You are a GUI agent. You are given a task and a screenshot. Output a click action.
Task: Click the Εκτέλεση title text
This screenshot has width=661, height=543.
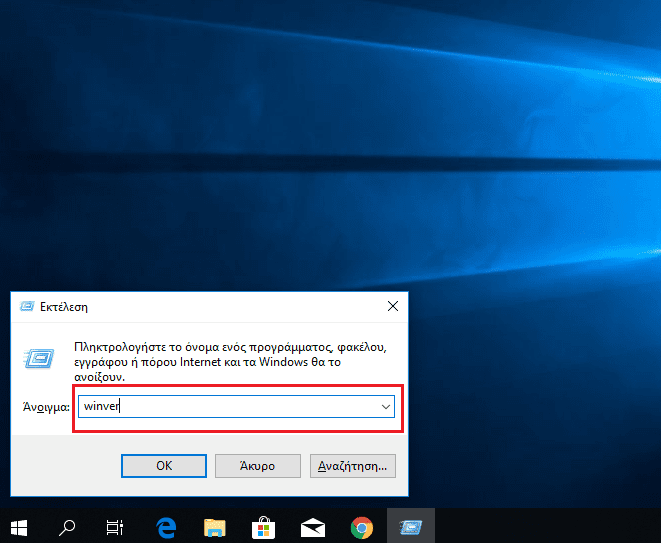pyautogui.click(x=64, y=307)
